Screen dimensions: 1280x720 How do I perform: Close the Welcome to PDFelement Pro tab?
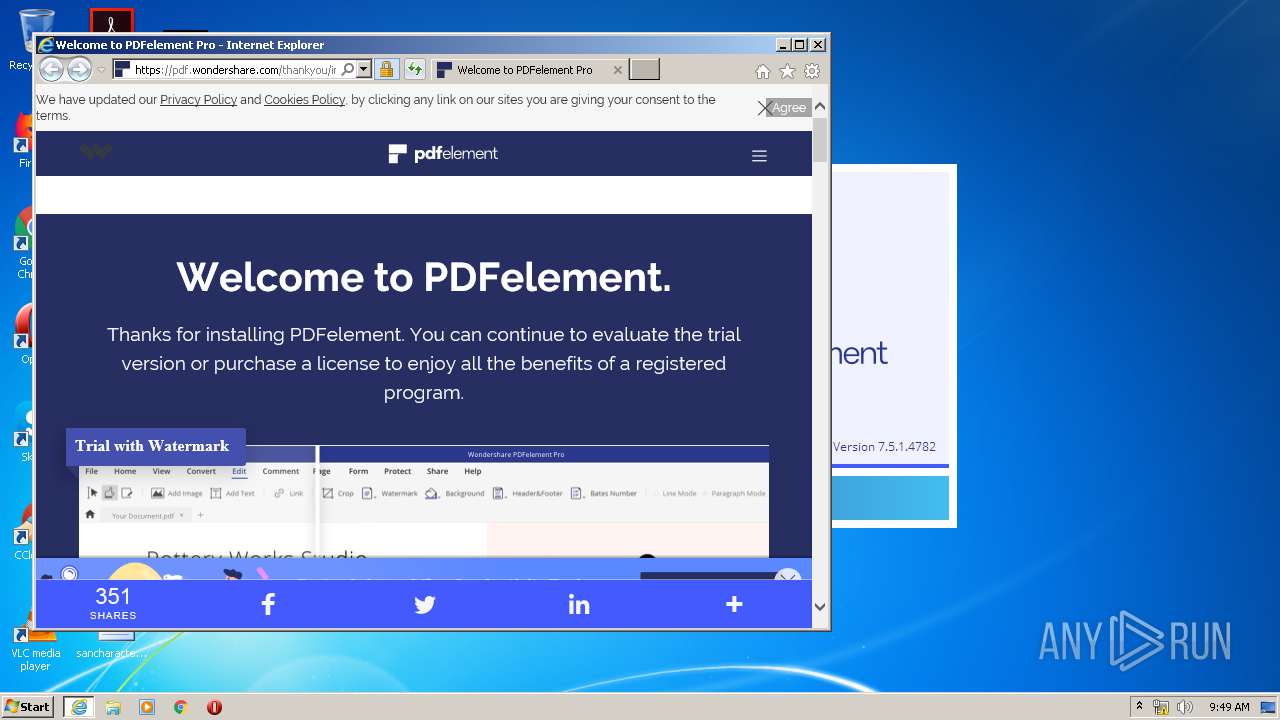tap(617, 70)
